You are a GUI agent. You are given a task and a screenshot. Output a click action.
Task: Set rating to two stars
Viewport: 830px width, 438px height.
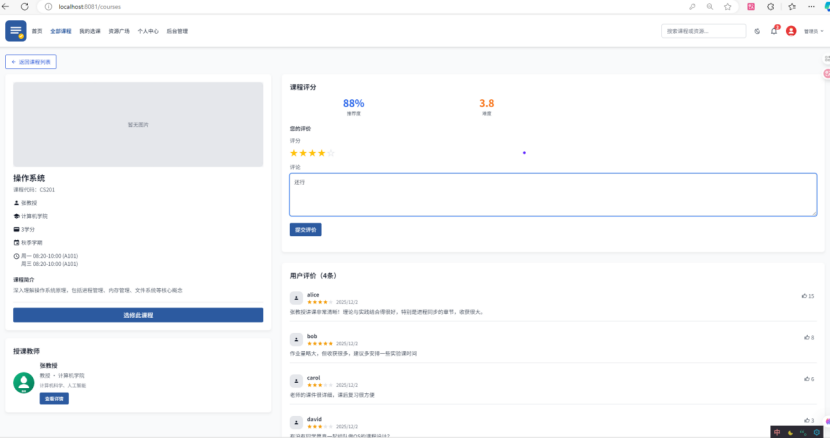pyautogui.click(x=303, y=153)
